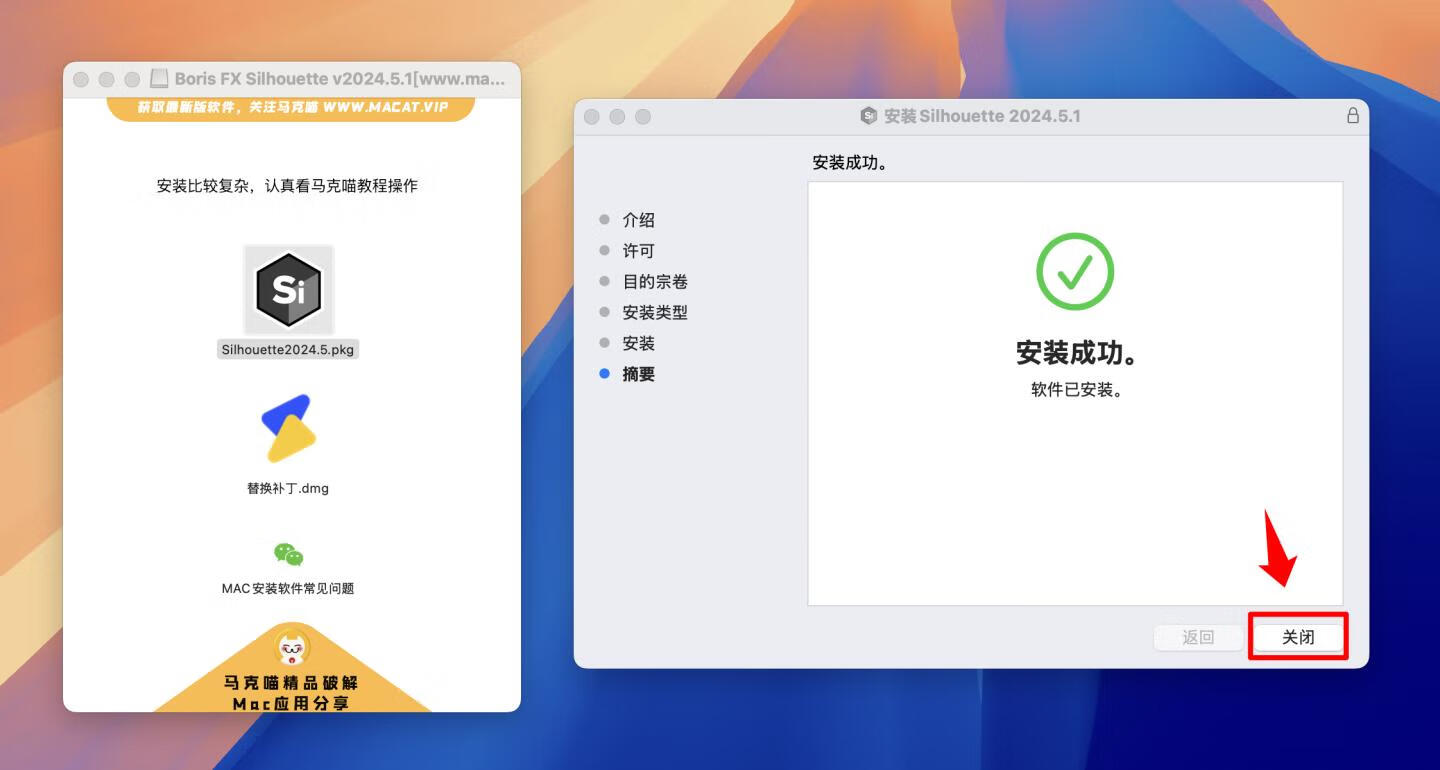Image resolution: width=1440 pixels, height=770 pixels.
Task: Click the cat mascot logo in the Finder window
Action: (292, 648)
